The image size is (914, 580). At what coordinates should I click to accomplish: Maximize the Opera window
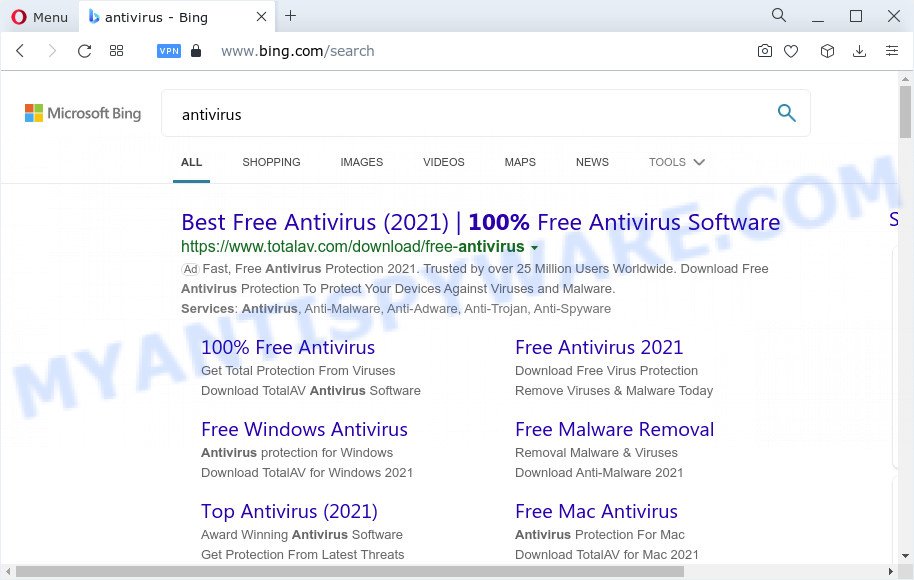click(856, 16)
